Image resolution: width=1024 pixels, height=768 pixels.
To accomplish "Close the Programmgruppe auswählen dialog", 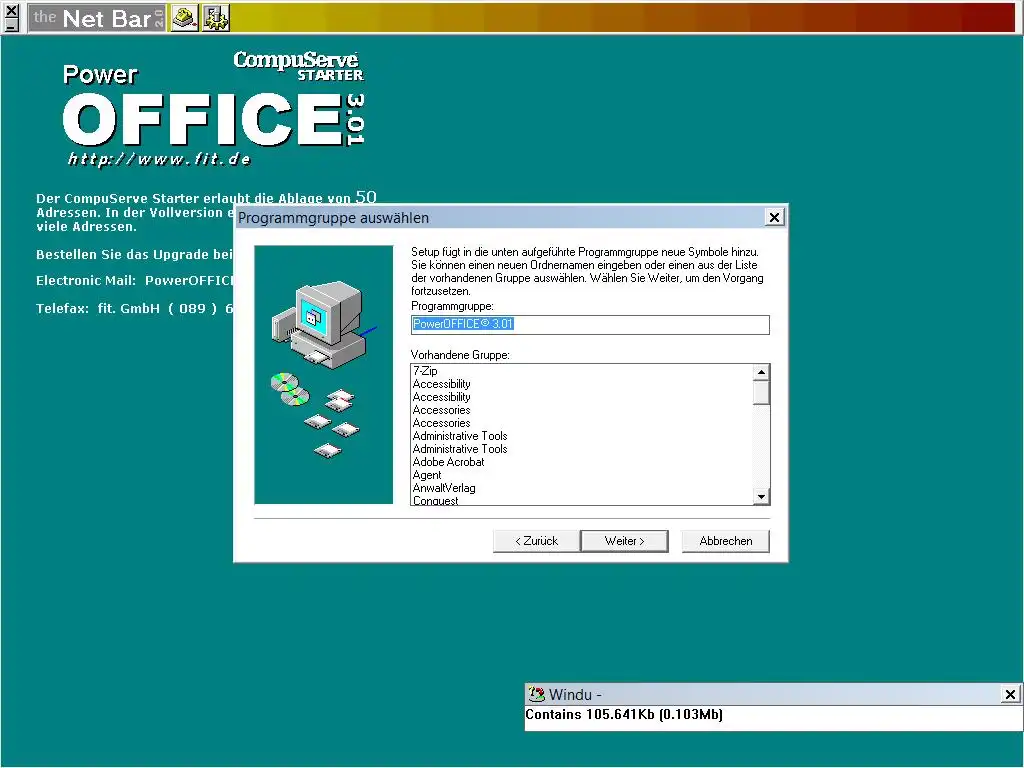I will pos(774,217).
